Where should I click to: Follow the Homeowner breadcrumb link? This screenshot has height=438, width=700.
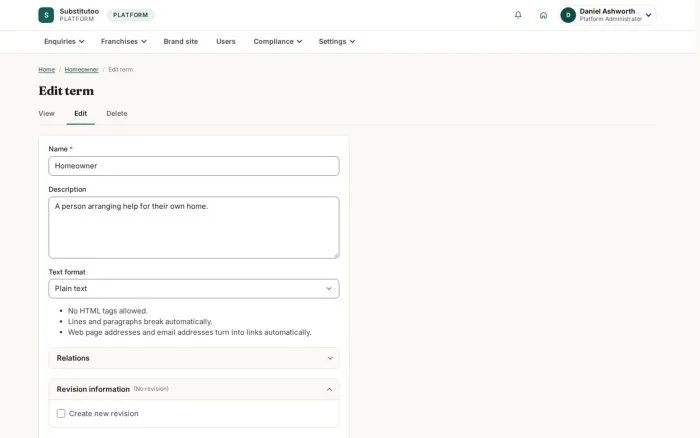tap(81, 70)
